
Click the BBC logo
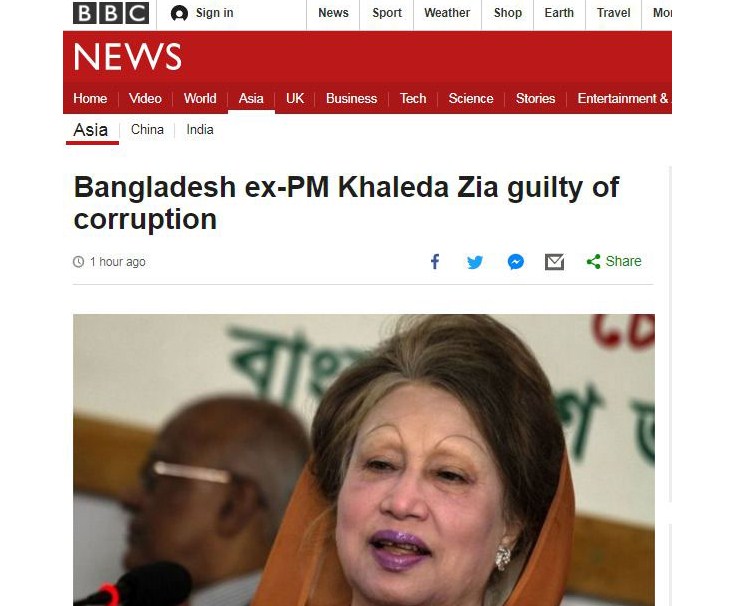tap(111, 13)
